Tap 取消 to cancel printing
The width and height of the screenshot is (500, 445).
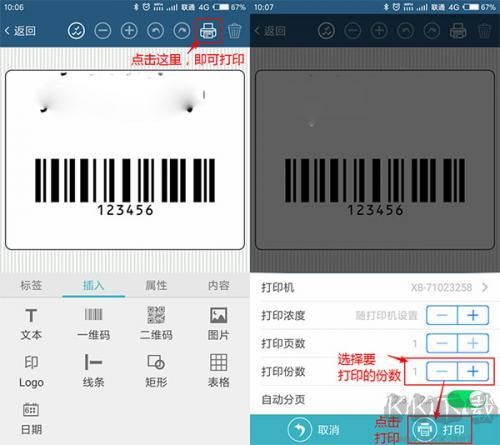coord(313,430)
